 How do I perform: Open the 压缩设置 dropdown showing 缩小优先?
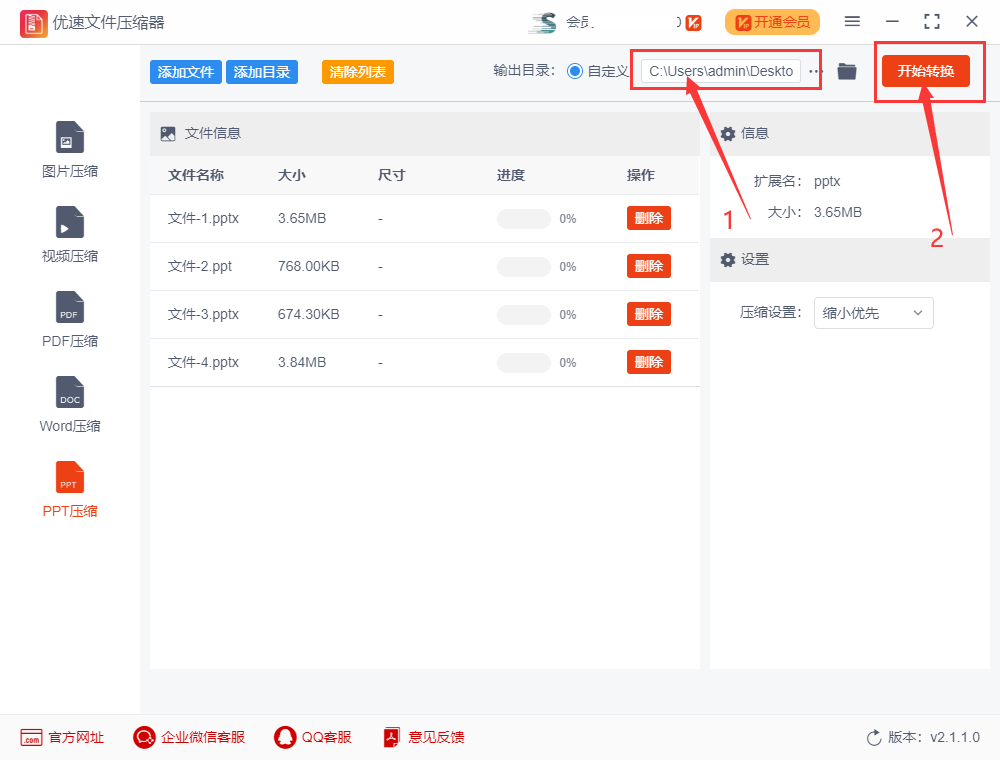873,313
